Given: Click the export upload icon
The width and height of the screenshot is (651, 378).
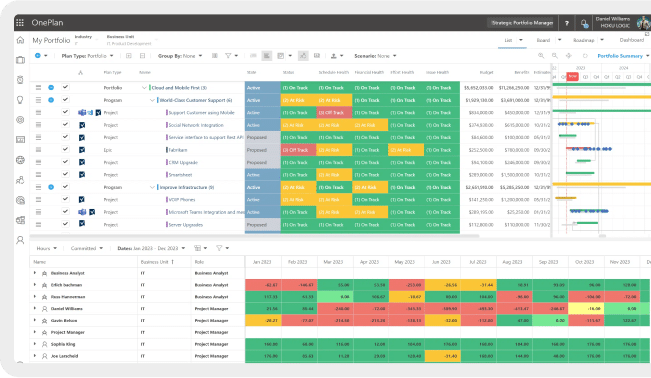Looking at the screenshot, I should point(333,56).
